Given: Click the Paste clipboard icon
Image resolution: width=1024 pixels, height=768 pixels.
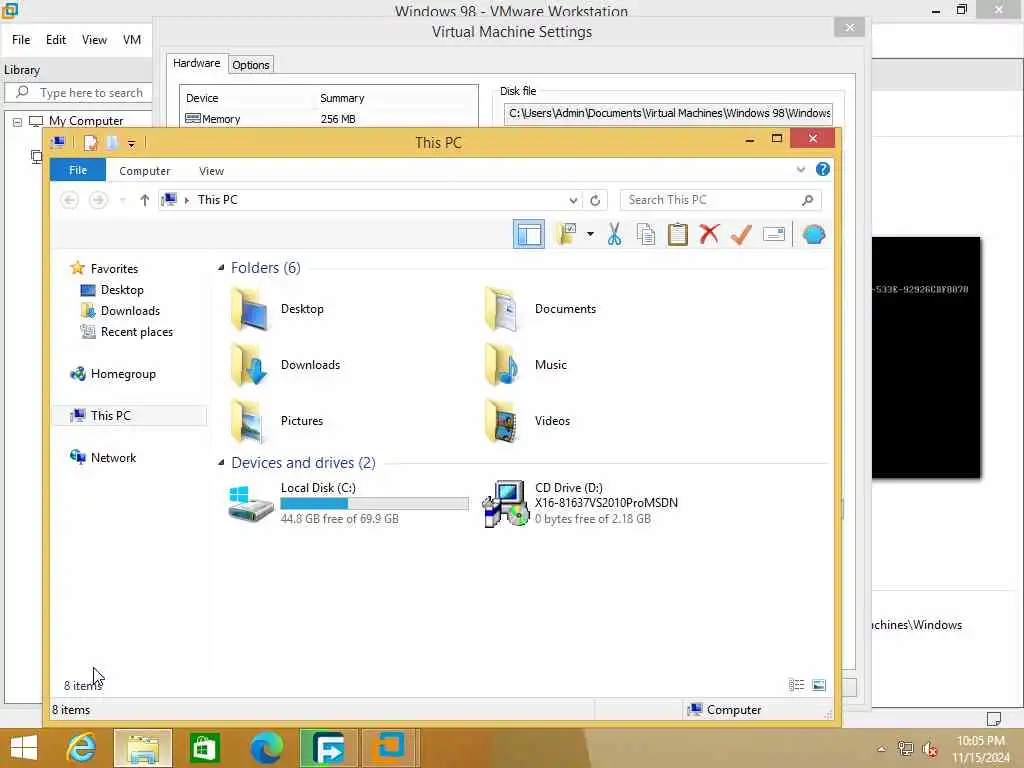Looking at the screenshot, I should click(677, 234).
